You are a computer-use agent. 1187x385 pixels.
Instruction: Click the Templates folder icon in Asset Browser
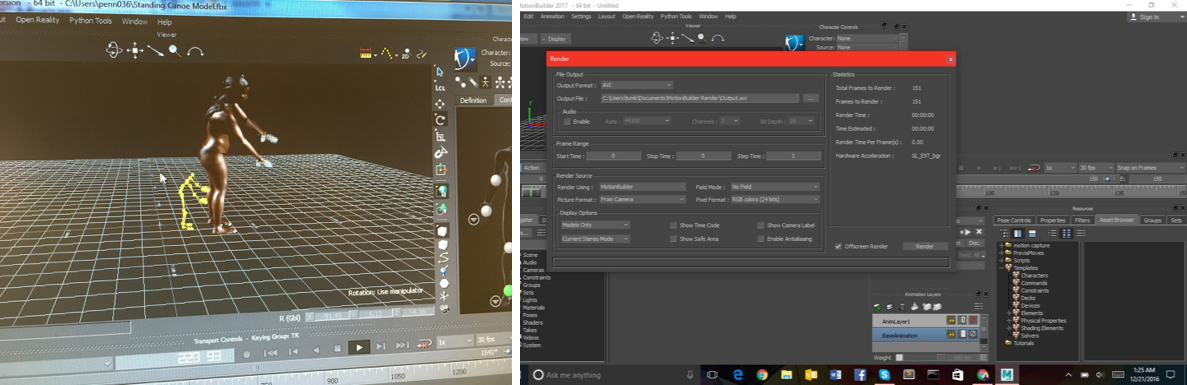1008,268
